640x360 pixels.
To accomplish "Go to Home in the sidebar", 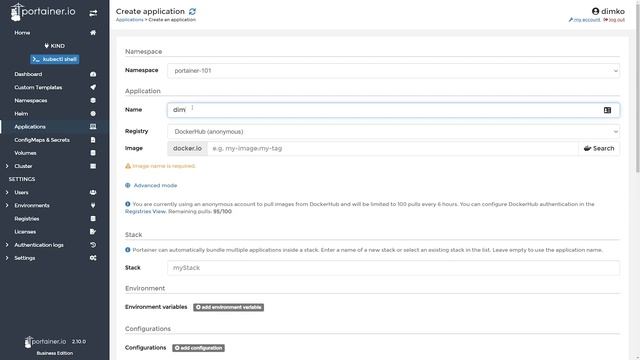I will point(22,33).
